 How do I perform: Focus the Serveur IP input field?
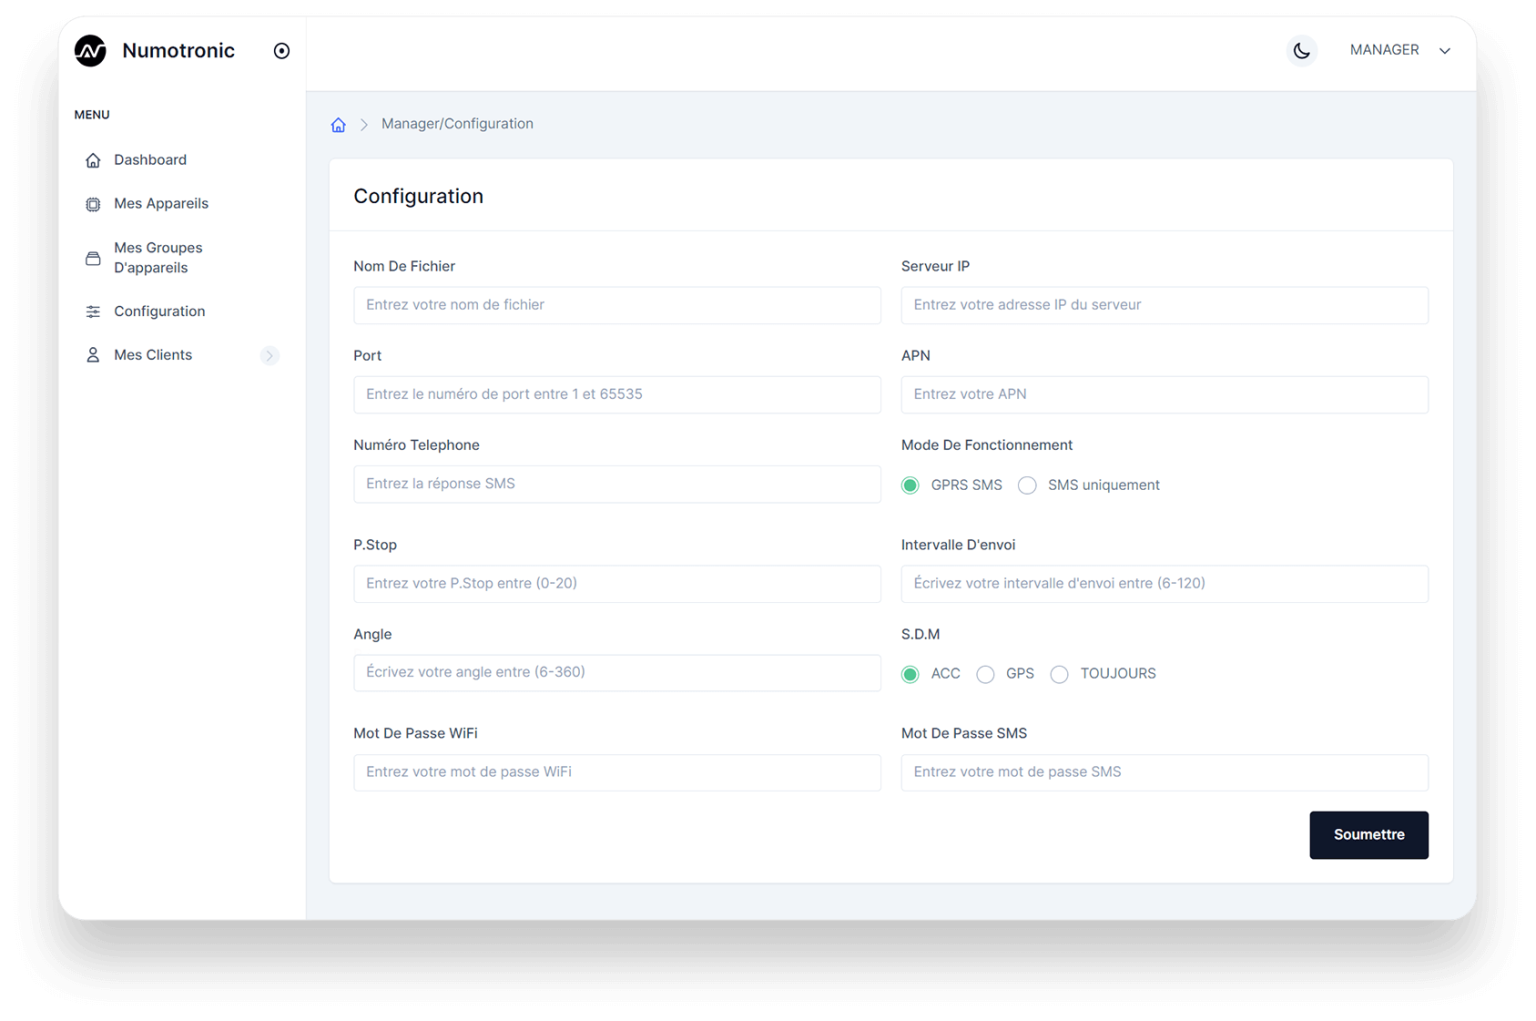(x=1164, y=305)
